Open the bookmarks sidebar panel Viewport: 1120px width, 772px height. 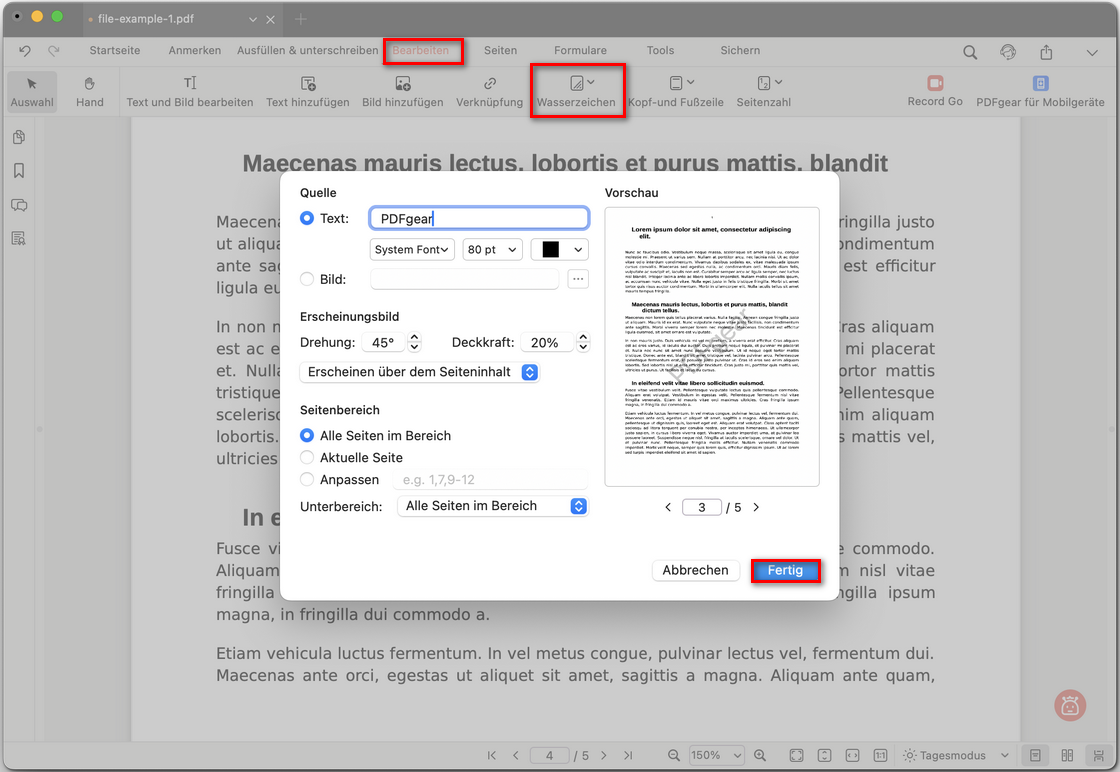19,171
